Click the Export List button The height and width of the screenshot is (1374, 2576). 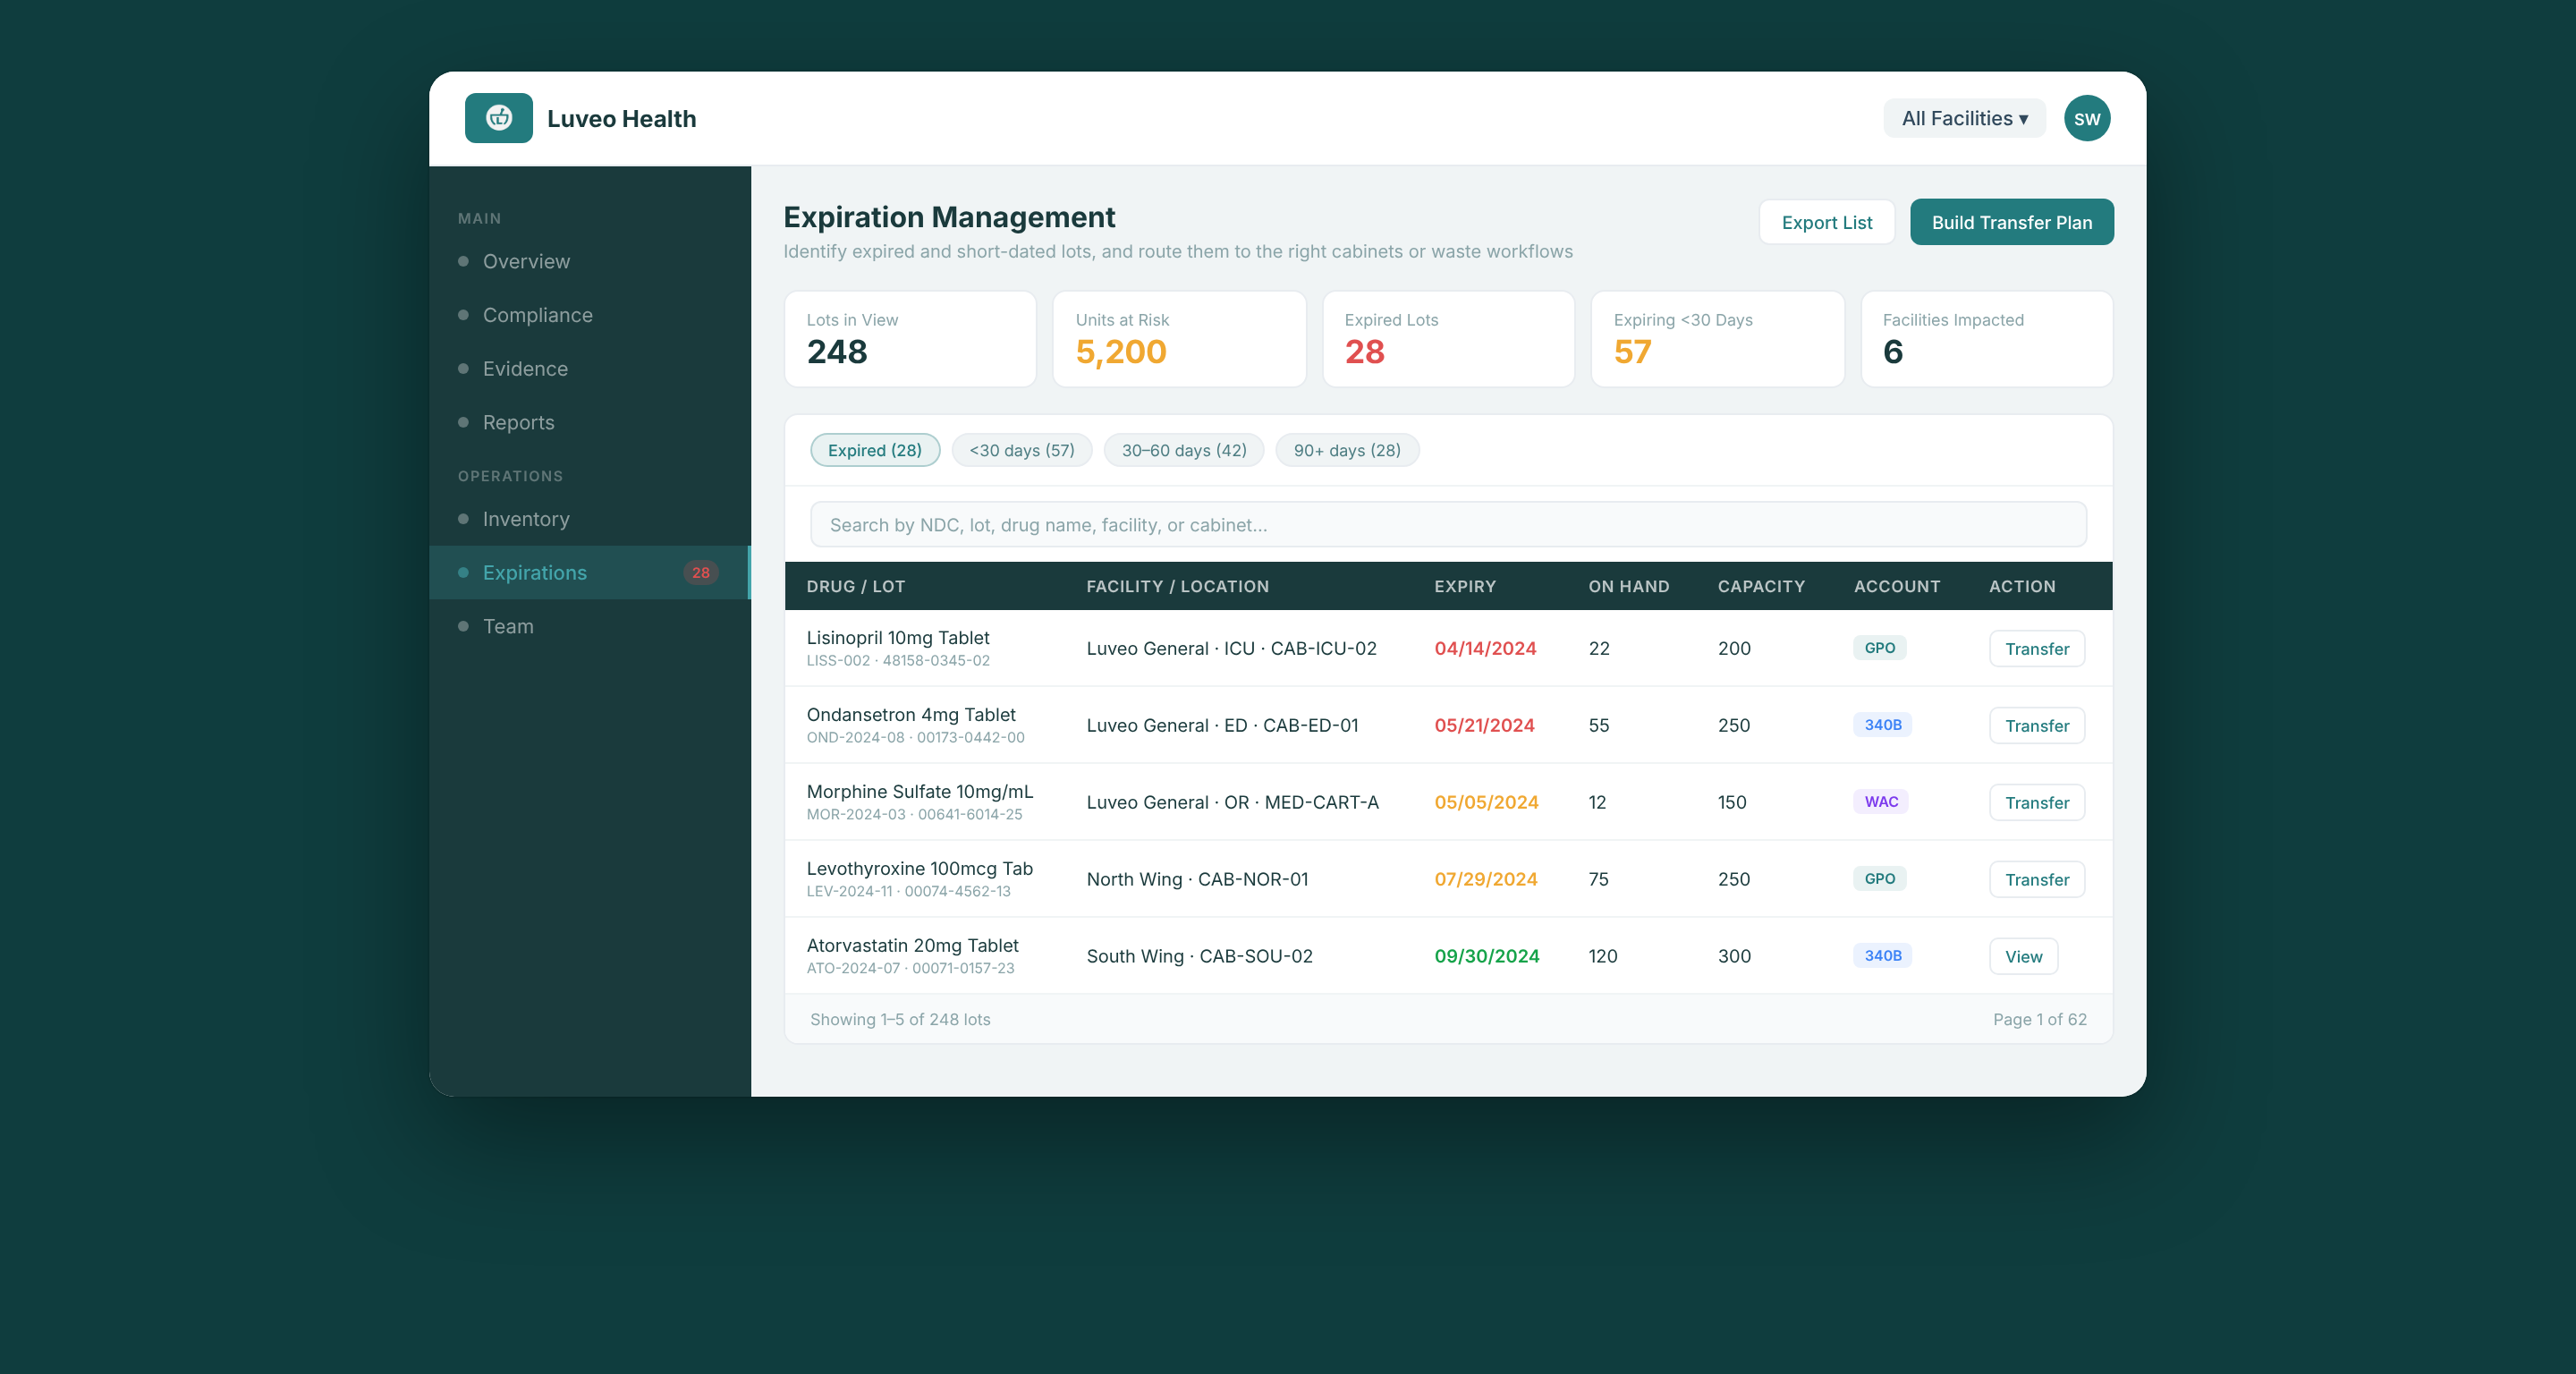1826,222
